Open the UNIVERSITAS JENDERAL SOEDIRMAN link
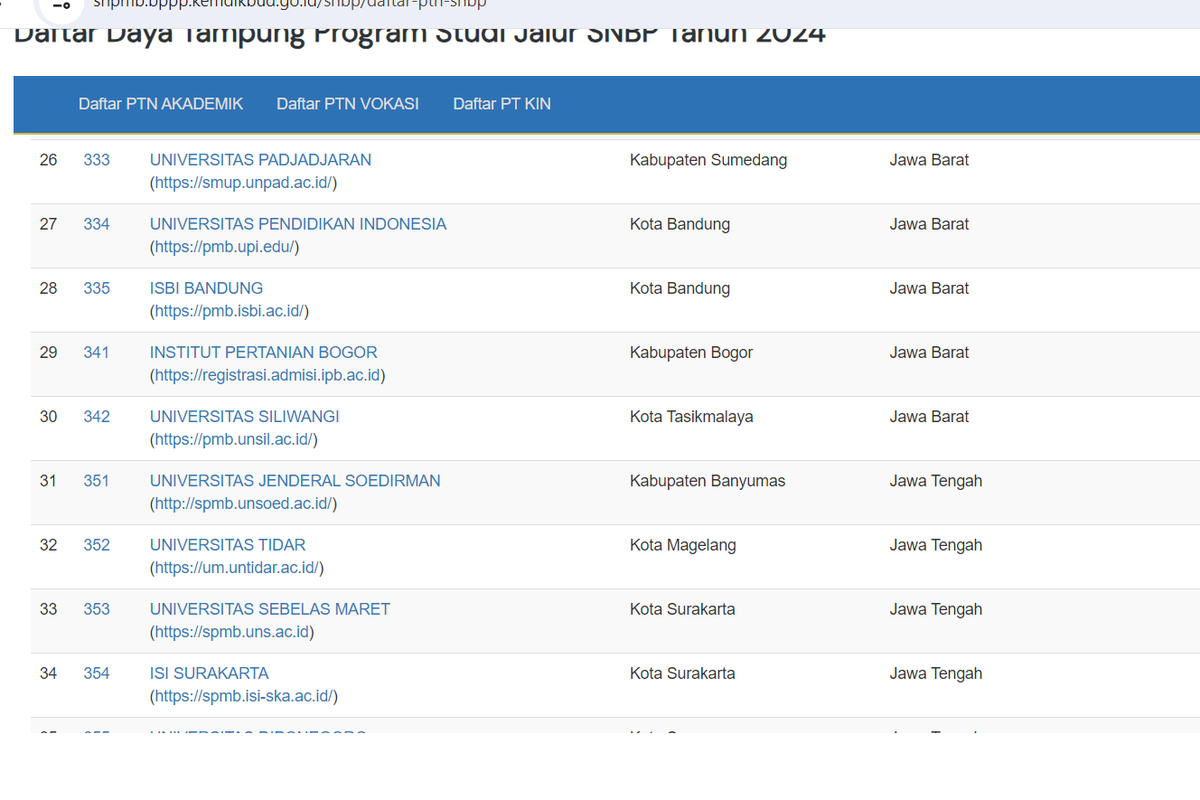 point(295,480)
